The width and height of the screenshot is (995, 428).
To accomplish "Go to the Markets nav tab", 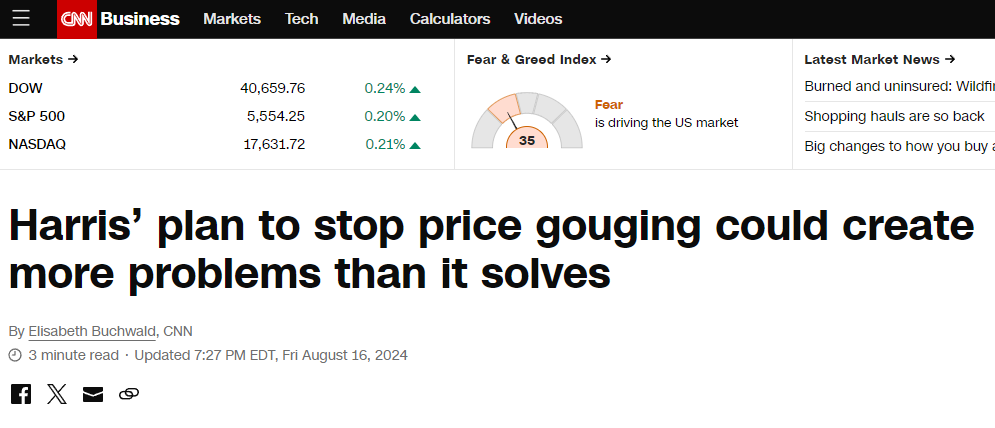I will [231, 19].
